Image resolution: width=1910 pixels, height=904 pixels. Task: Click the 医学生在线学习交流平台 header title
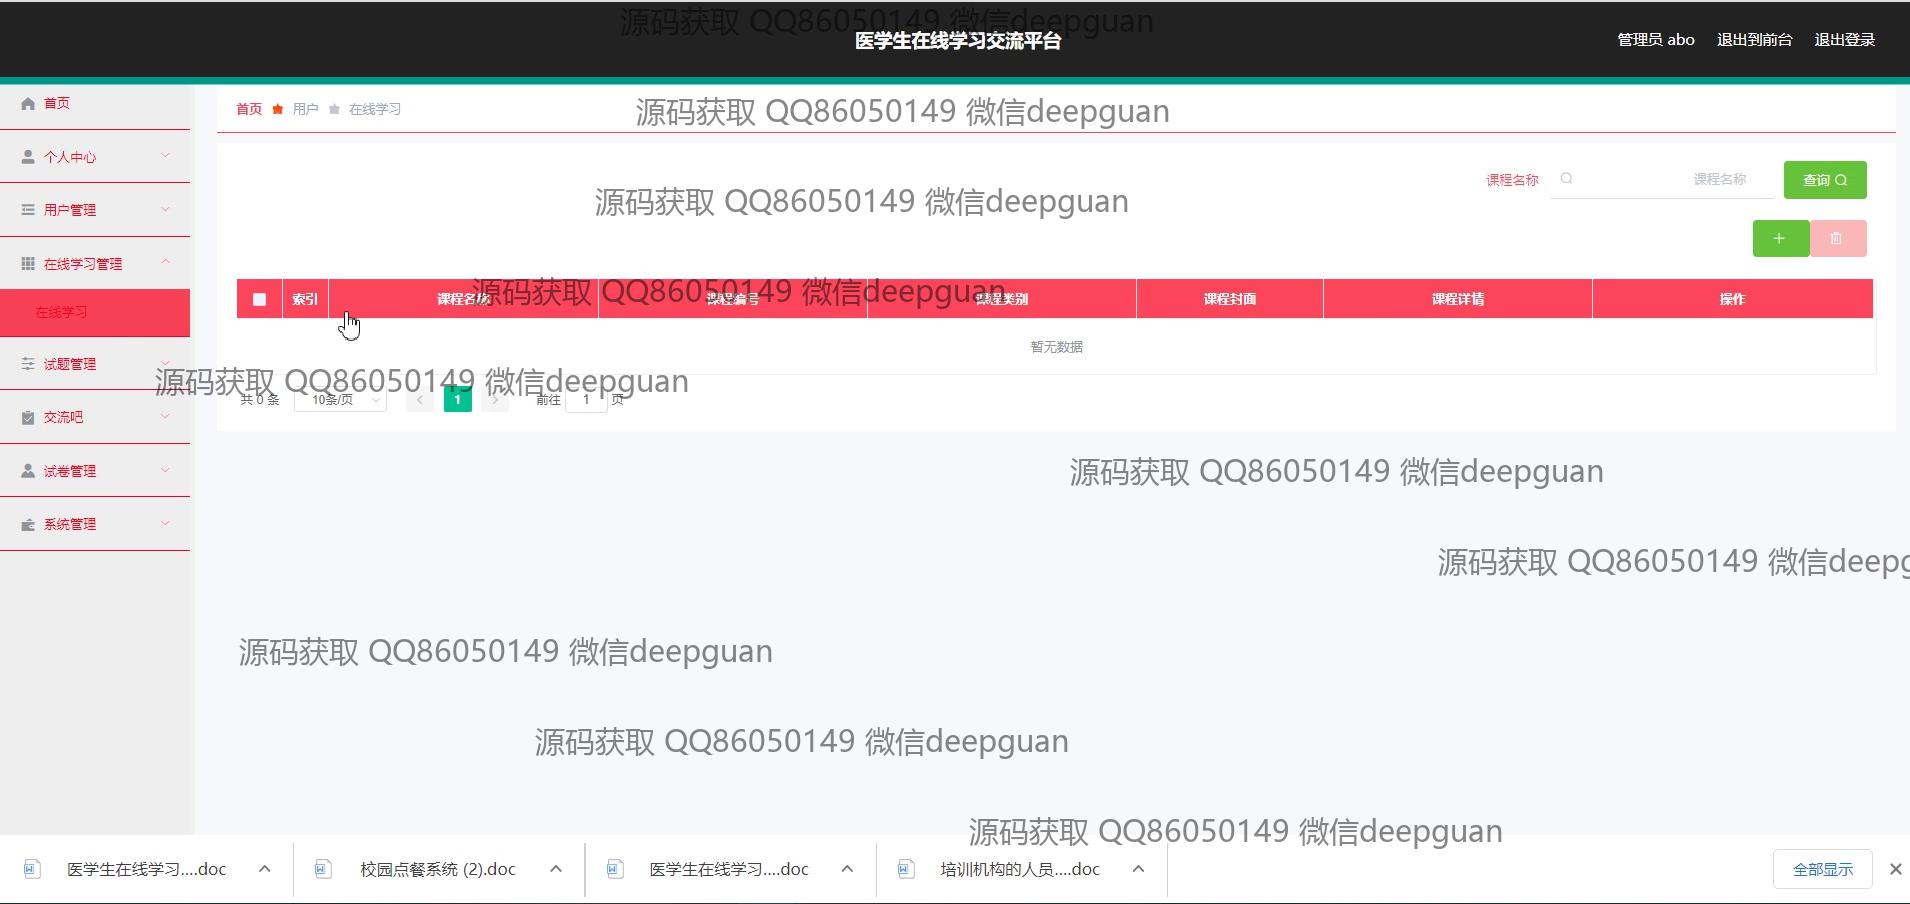958,41
